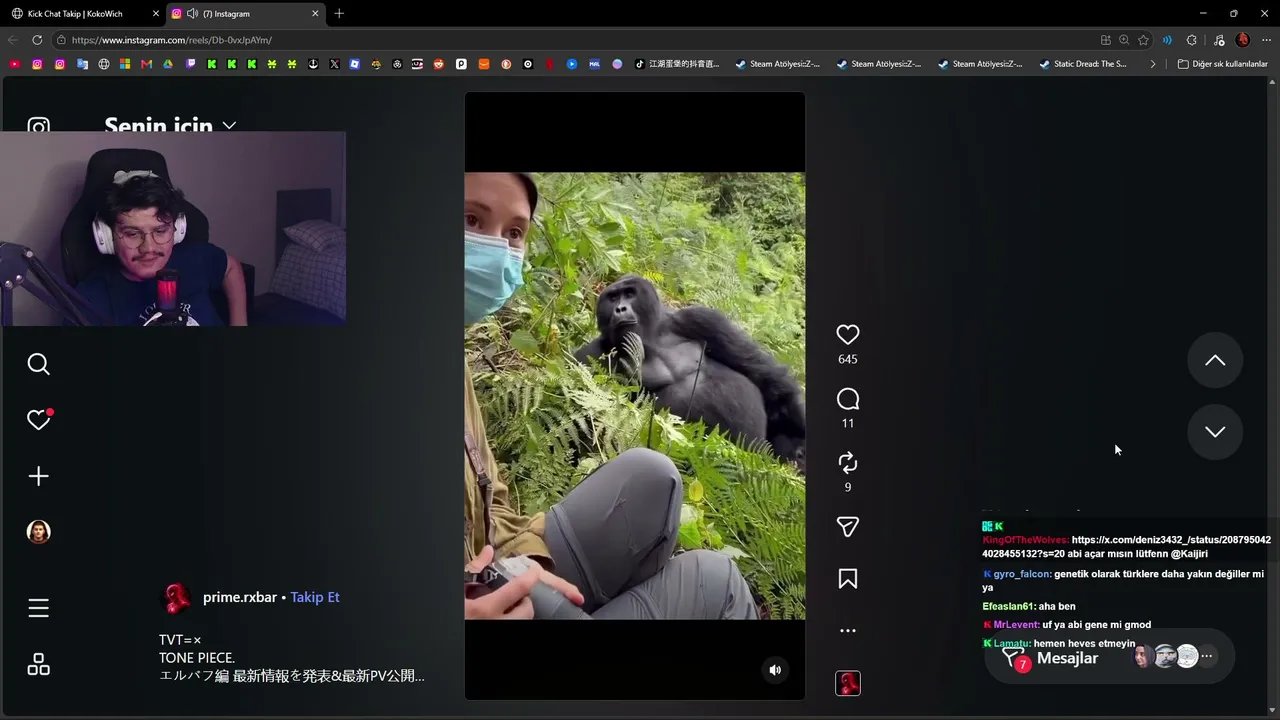Open the Static Dread bookmark

coord(1084,64)
